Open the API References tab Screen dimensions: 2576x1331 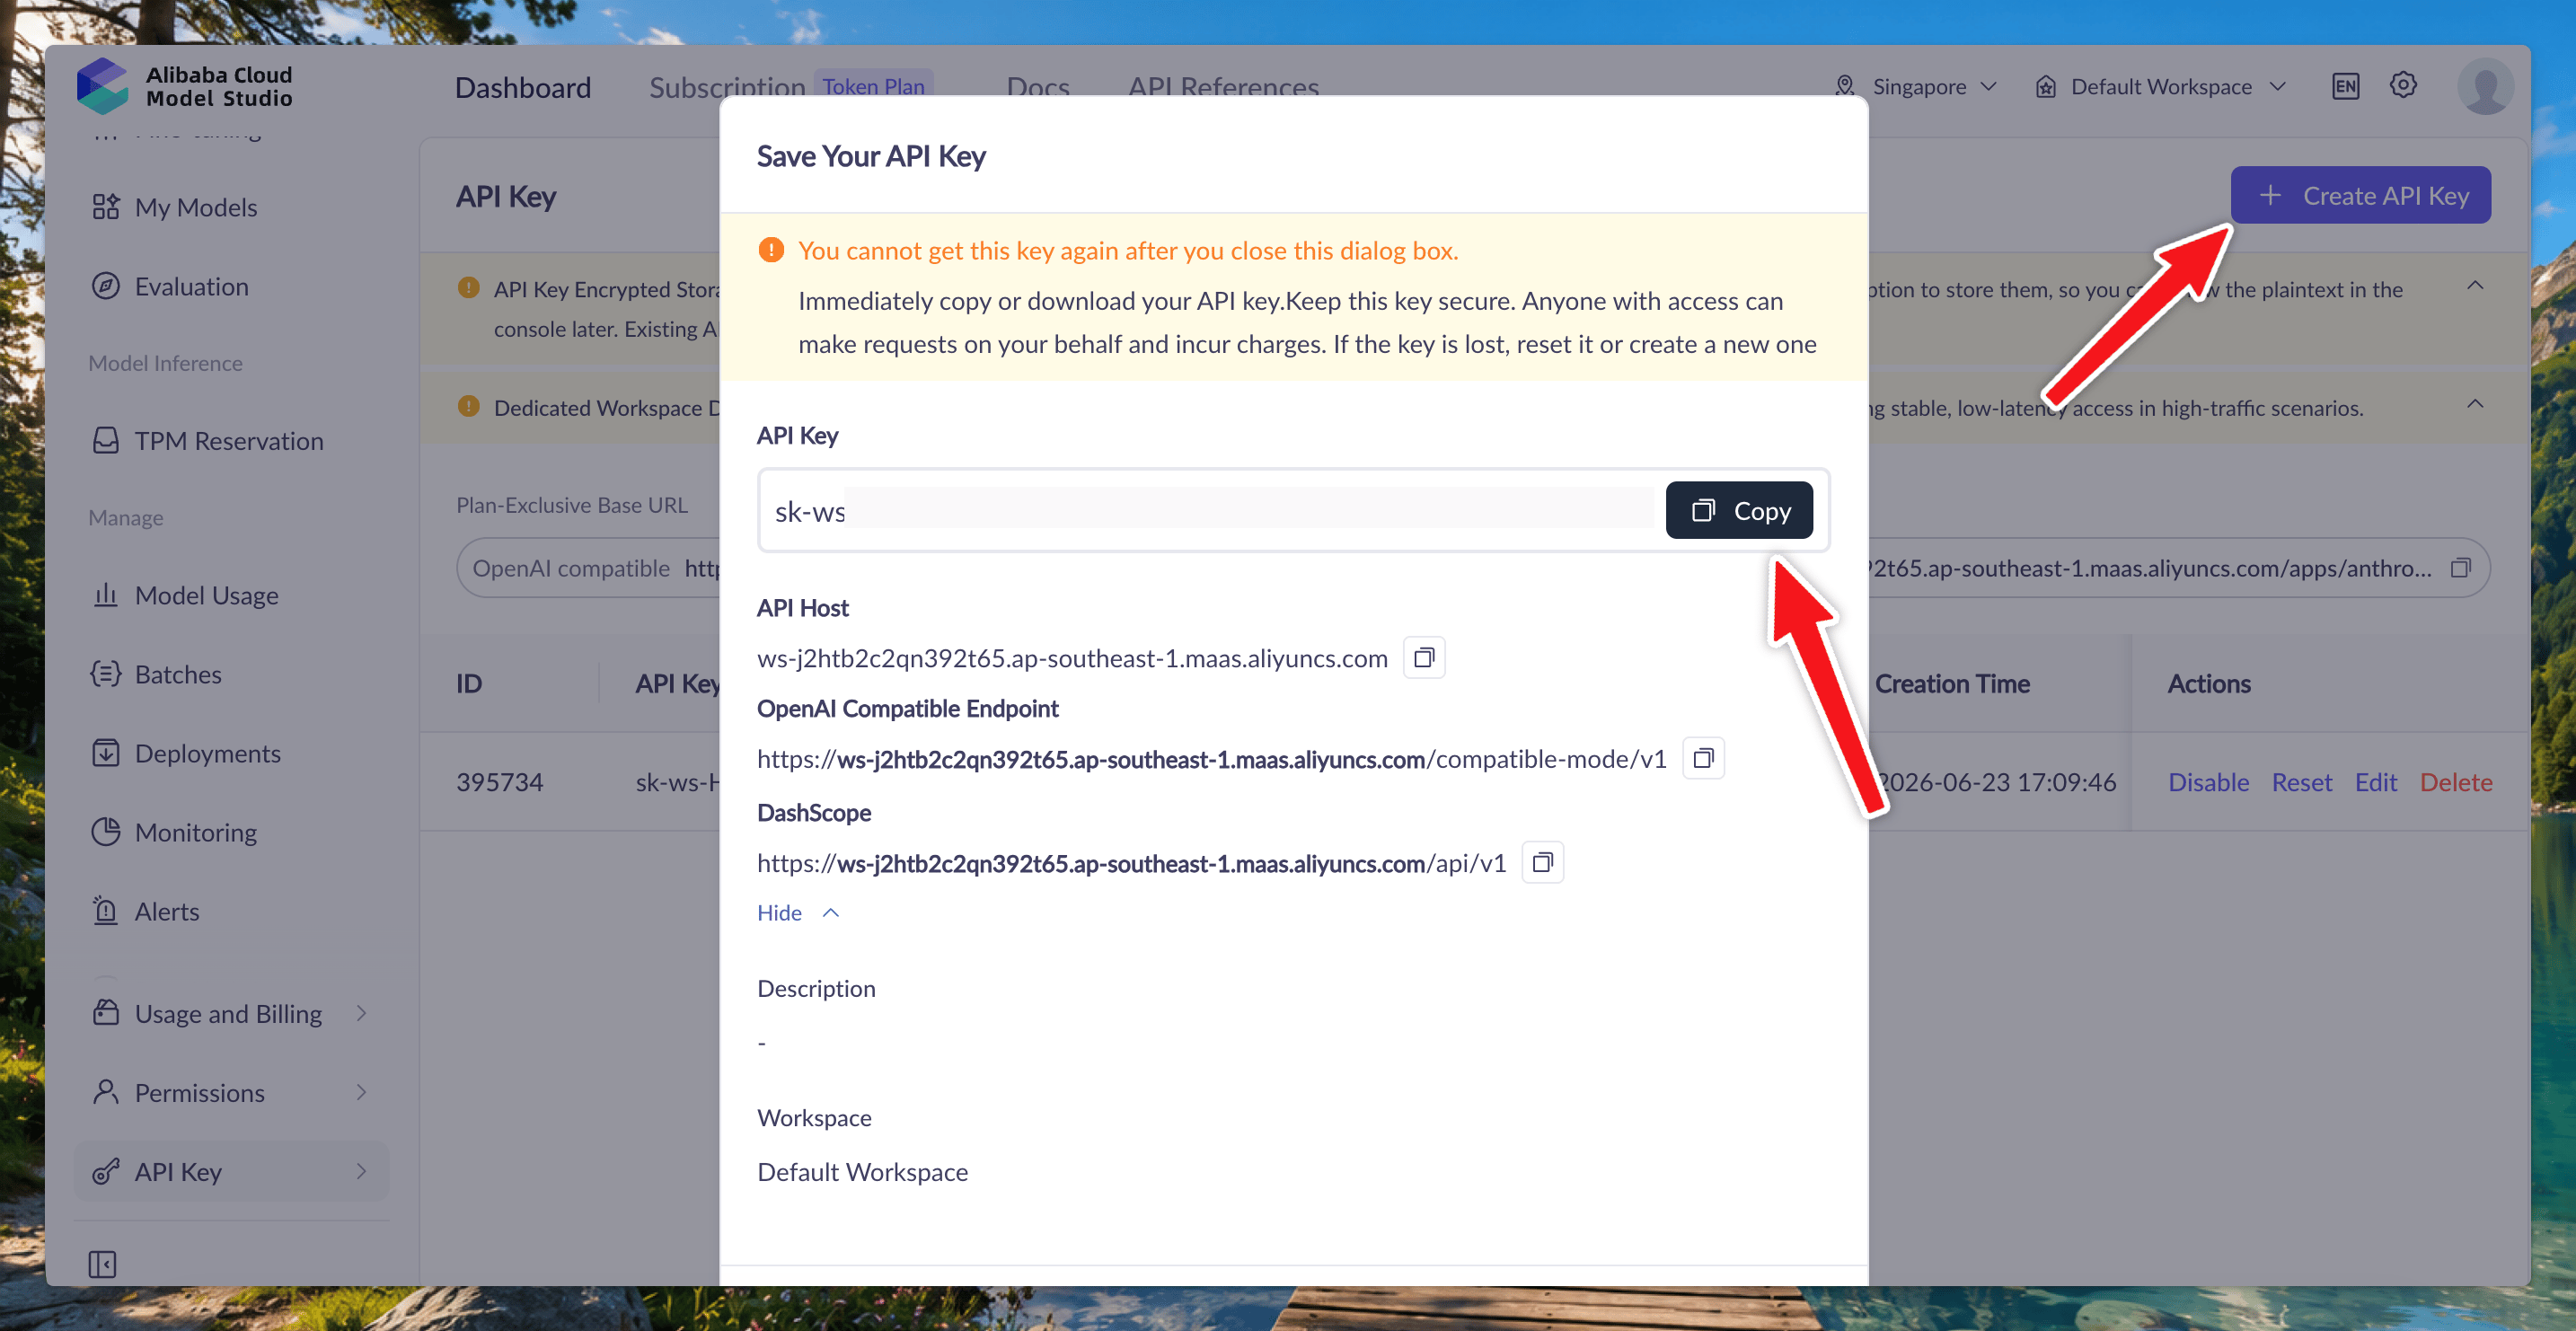click(1223, 87)
